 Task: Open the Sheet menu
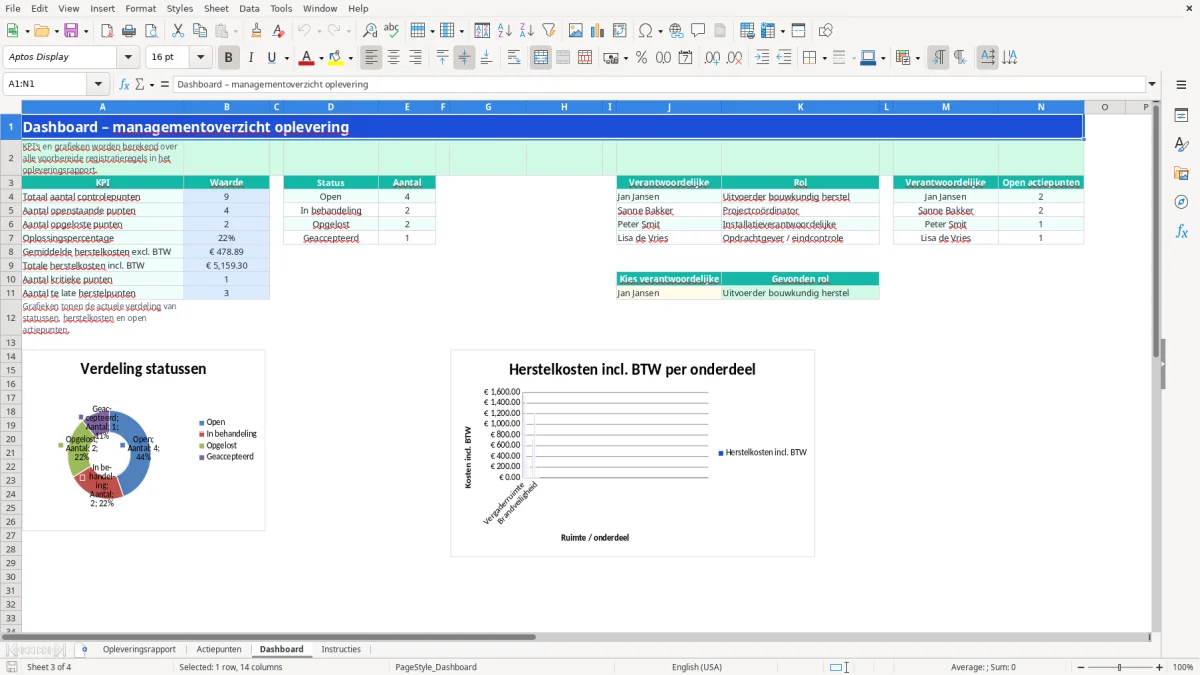[216, 8]
